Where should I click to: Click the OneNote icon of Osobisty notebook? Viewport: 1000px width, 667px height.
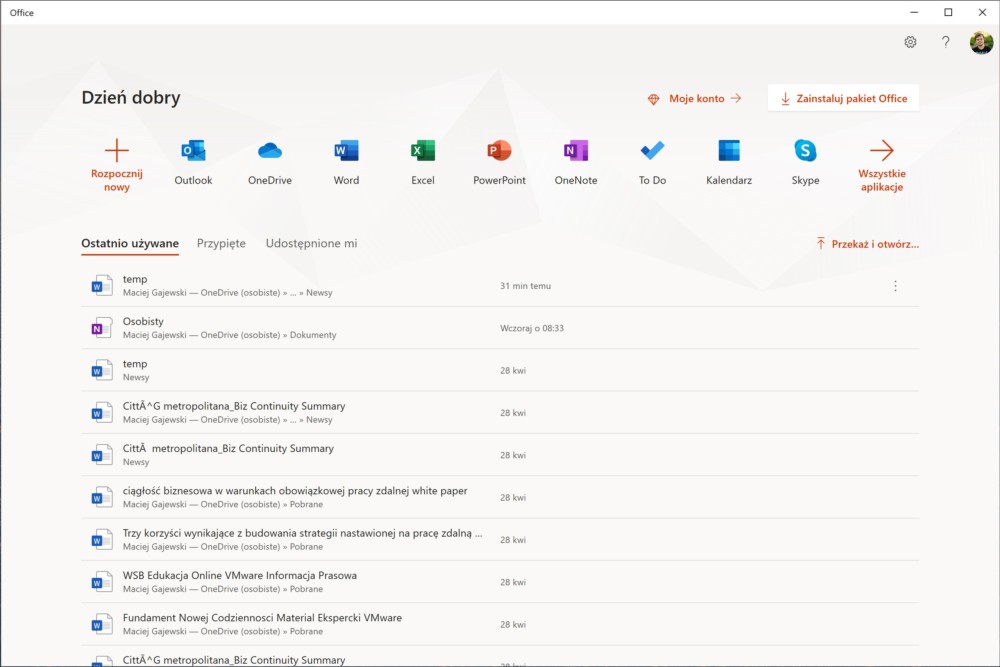click(x=101, y=328)
